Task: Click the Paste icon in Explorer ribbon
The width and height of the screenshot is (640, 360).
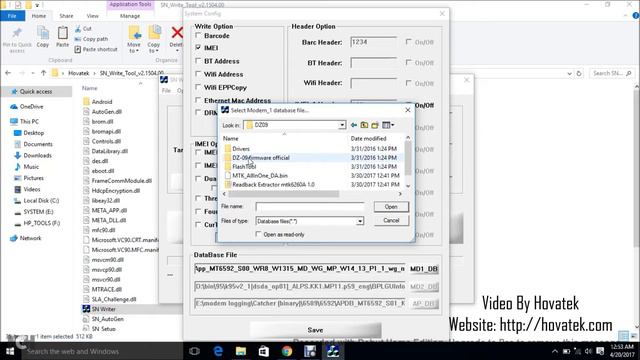Action: click(62, 37)
